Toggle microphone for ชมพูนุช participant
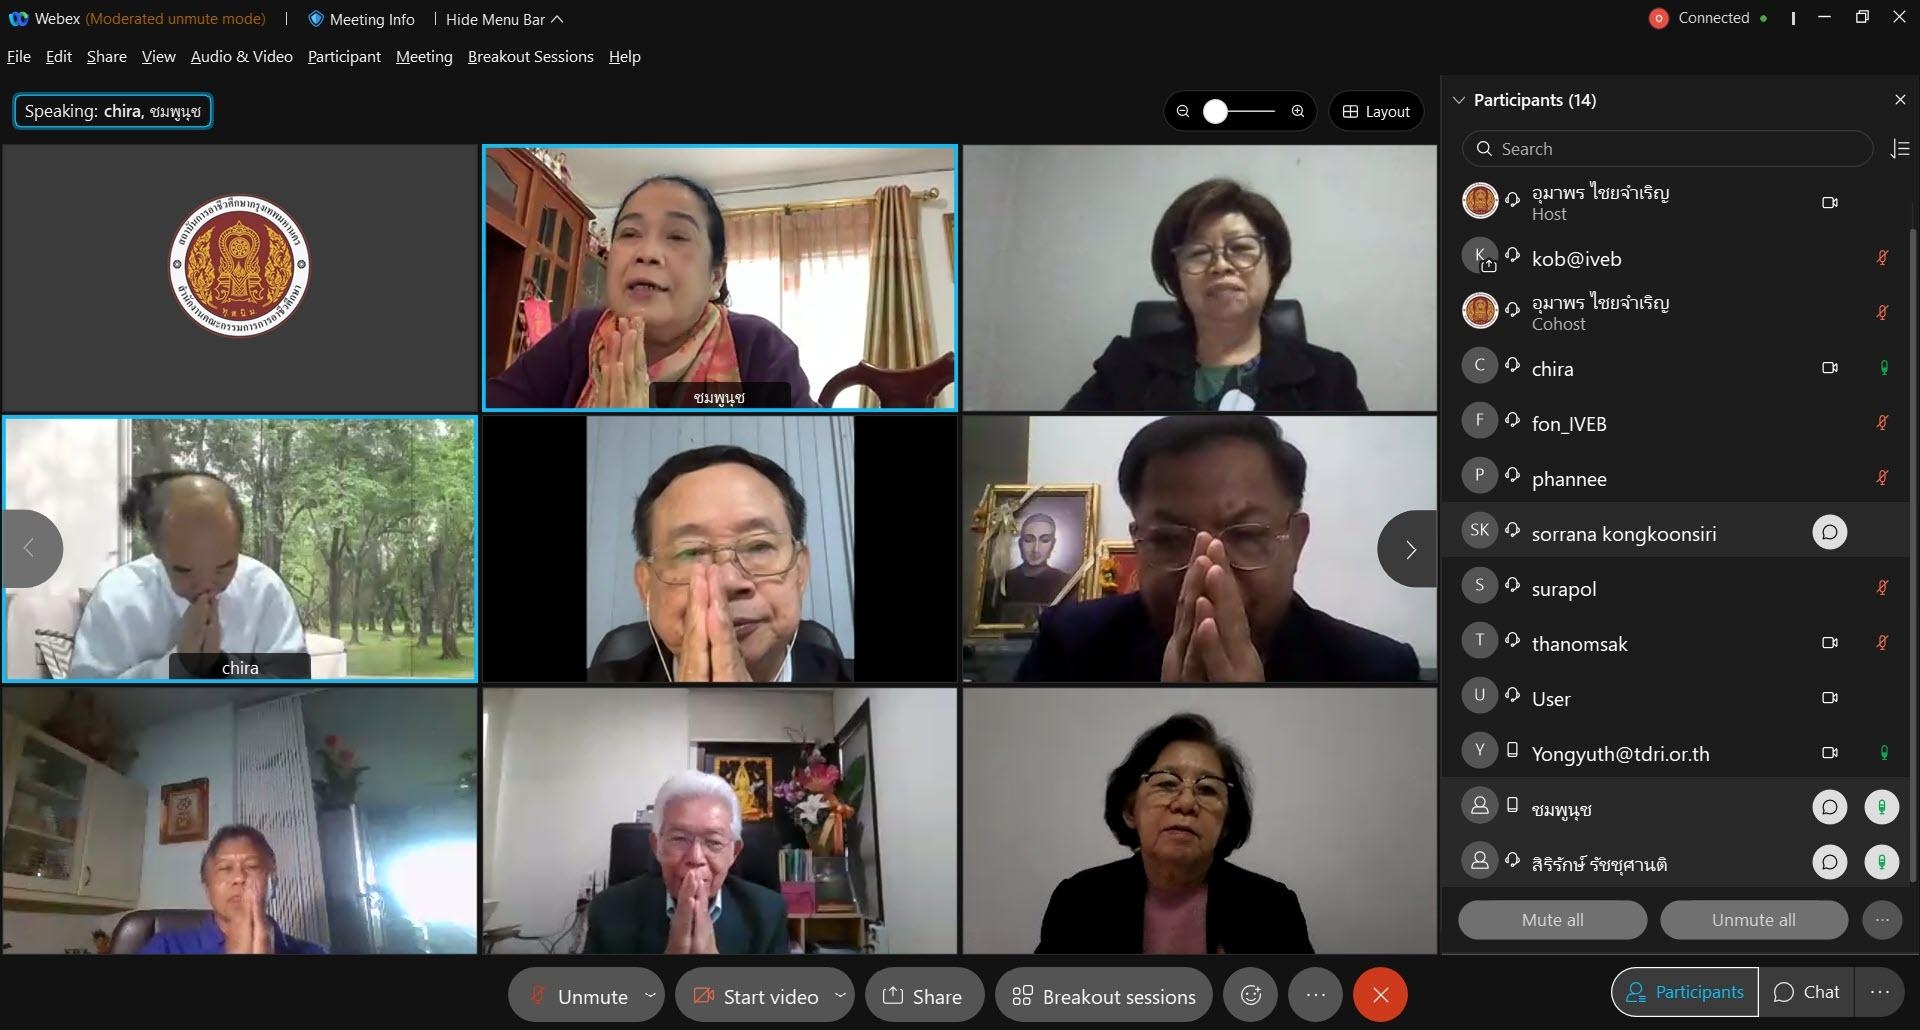The width and height of the screenshot is (1920, 1030). (x=1881, y=807)
